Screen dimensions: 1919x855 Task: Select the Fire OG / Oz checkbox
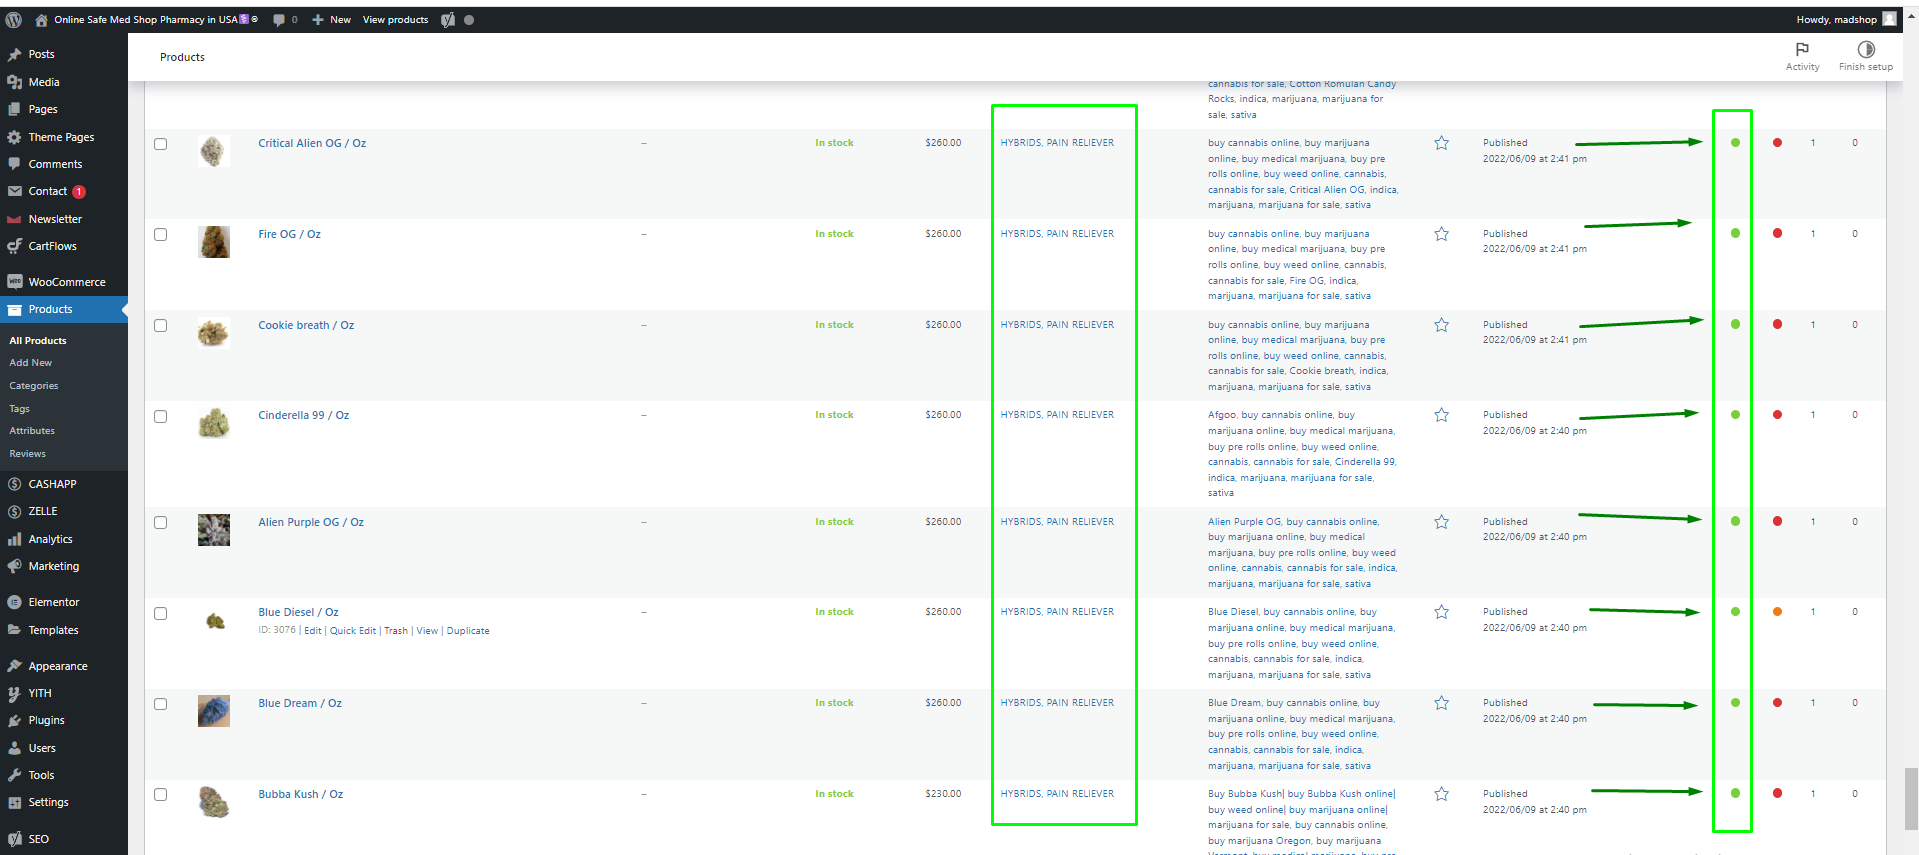pos(160,234)
